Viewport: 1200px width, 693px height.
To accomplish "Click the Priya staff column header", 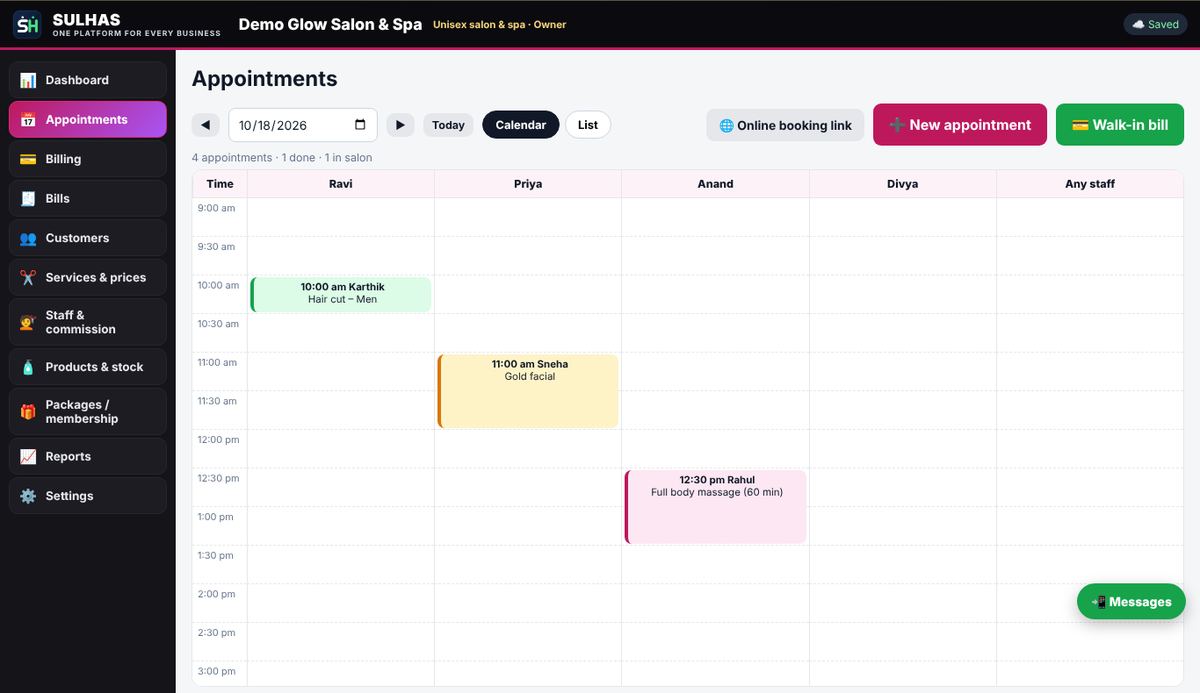I will (x=528, y=184).
